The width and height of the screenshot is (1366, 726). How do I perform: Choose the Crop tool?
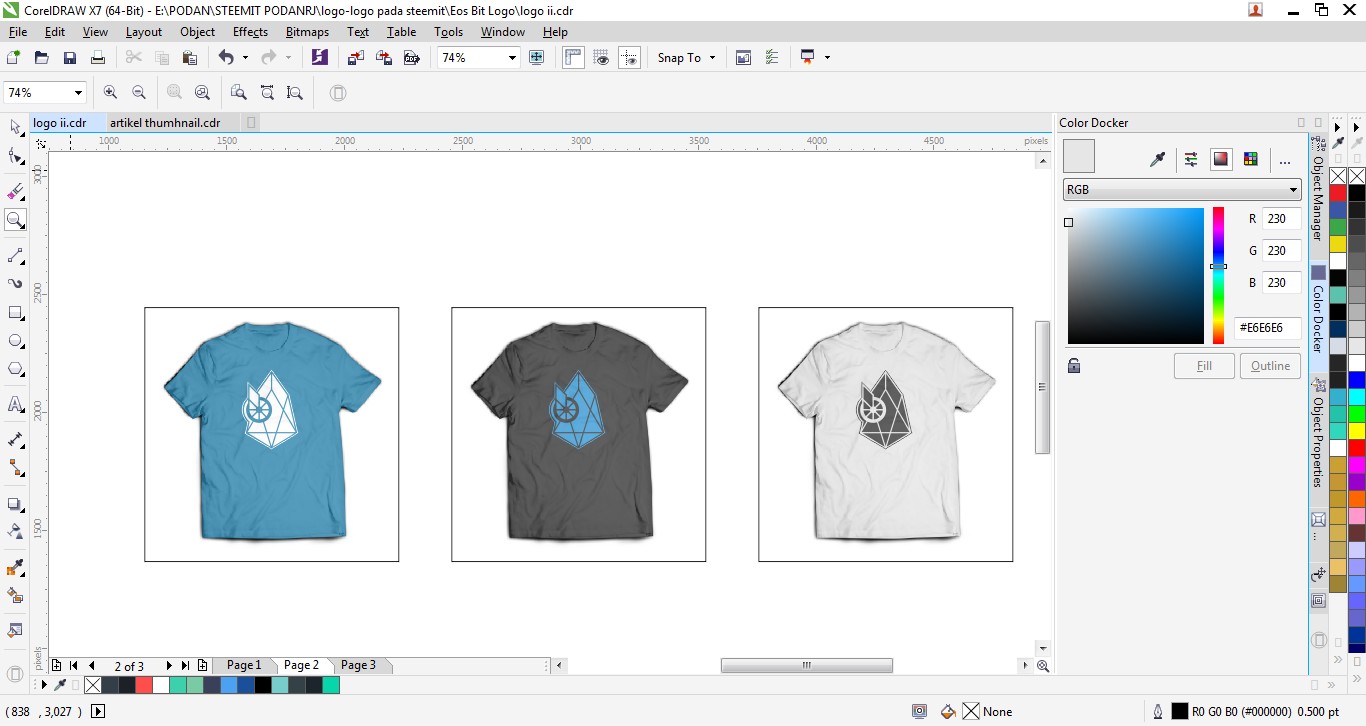[x=15, y=192]
